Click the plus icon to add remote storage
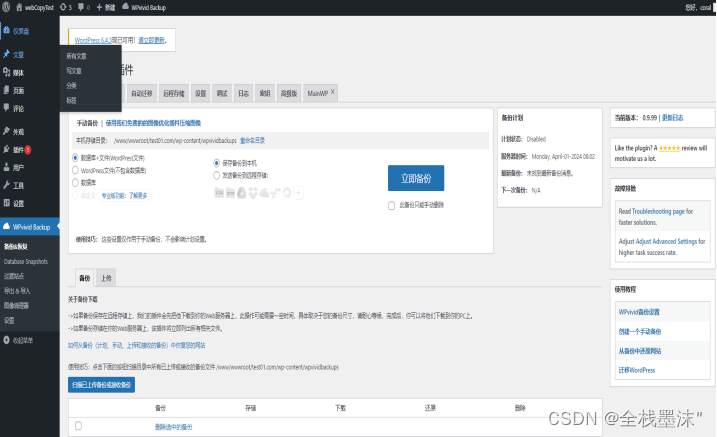 pos(298,193)
